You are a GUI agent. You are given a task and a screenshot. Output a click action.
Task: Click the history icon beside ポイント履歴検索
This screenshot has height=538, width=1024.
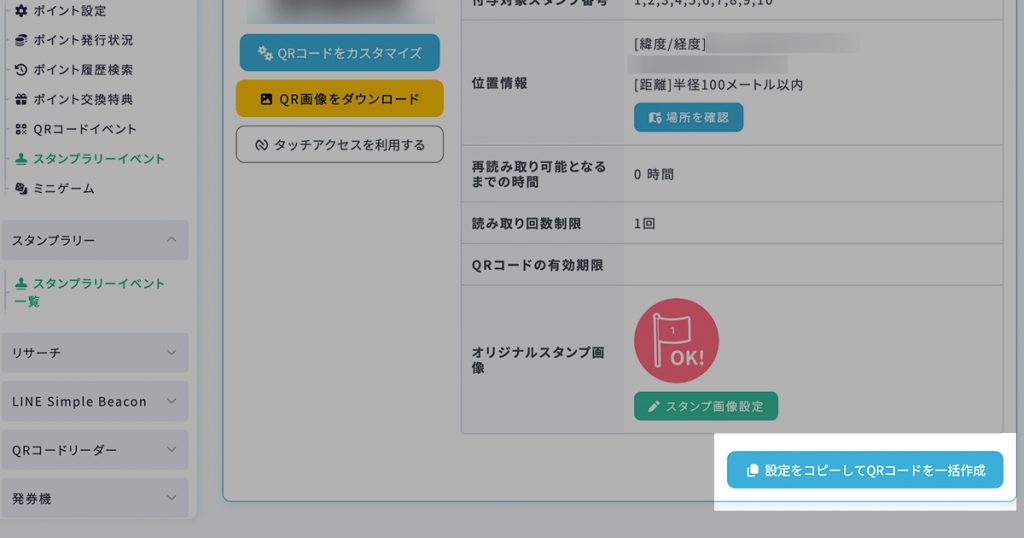[21, 70]
